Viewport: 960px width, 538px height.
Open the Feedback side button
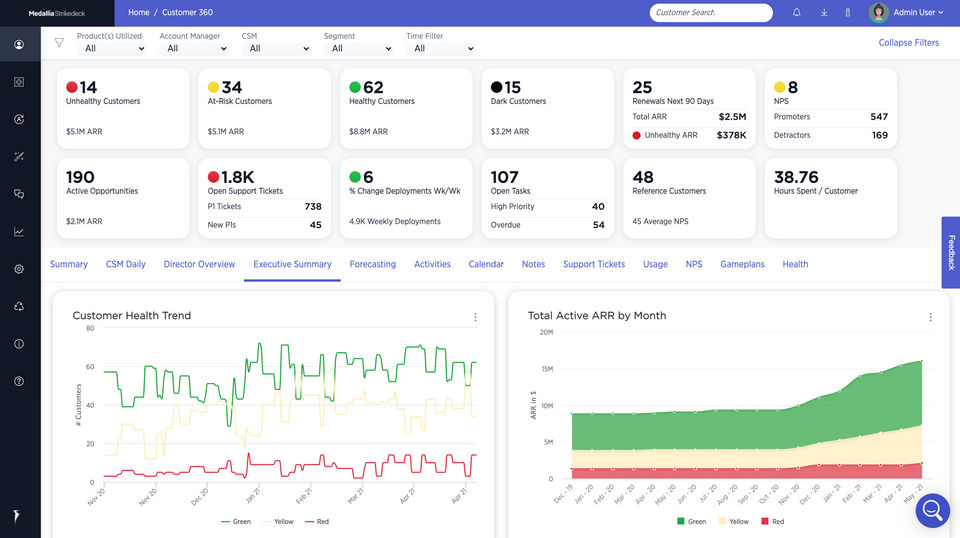(951, 252)
